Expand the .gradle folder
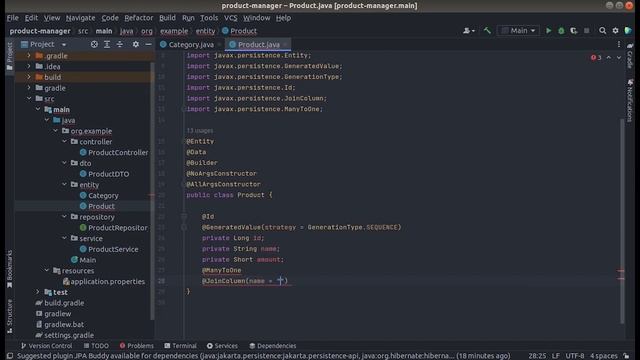 point(29,56)
